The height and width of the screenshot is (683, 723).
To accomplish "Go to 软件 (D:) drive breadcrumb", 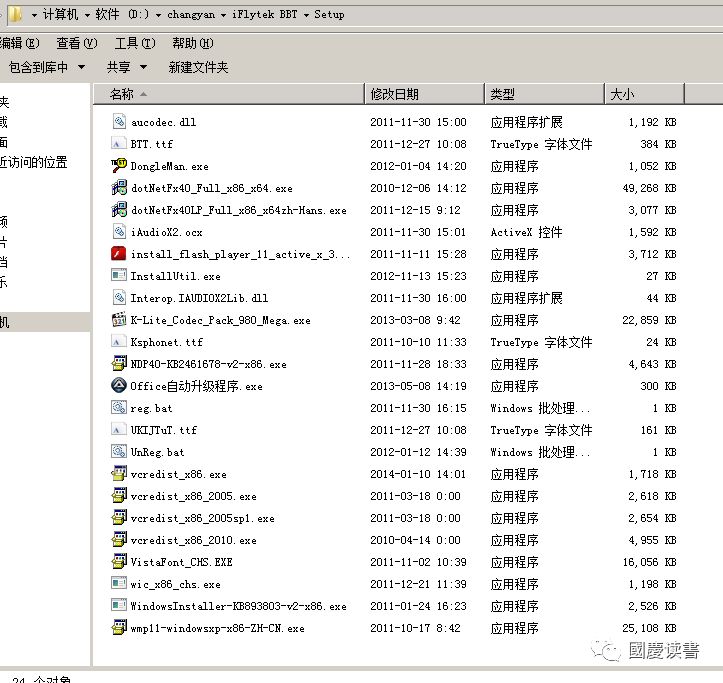I will [x=122, y=15].
